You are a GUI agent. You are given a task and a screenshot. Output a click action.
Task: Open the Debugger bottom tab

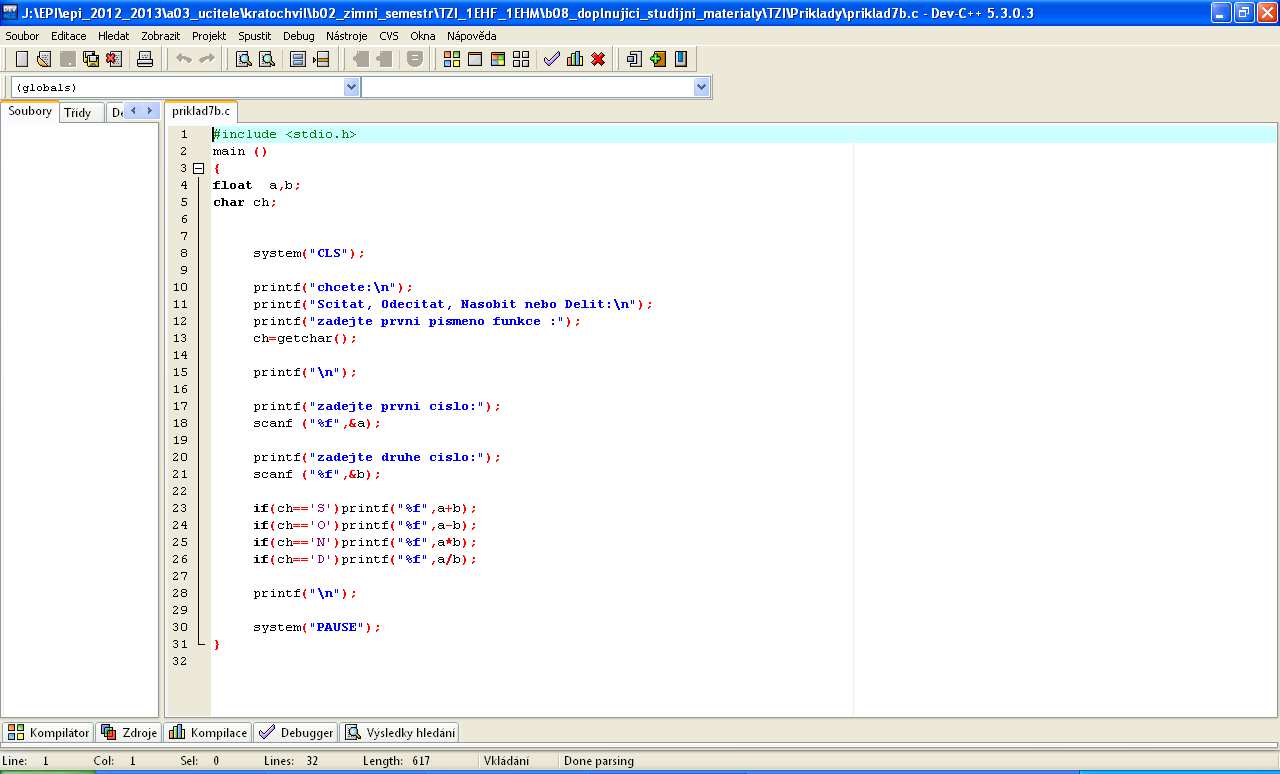click(x=296, y=733)
